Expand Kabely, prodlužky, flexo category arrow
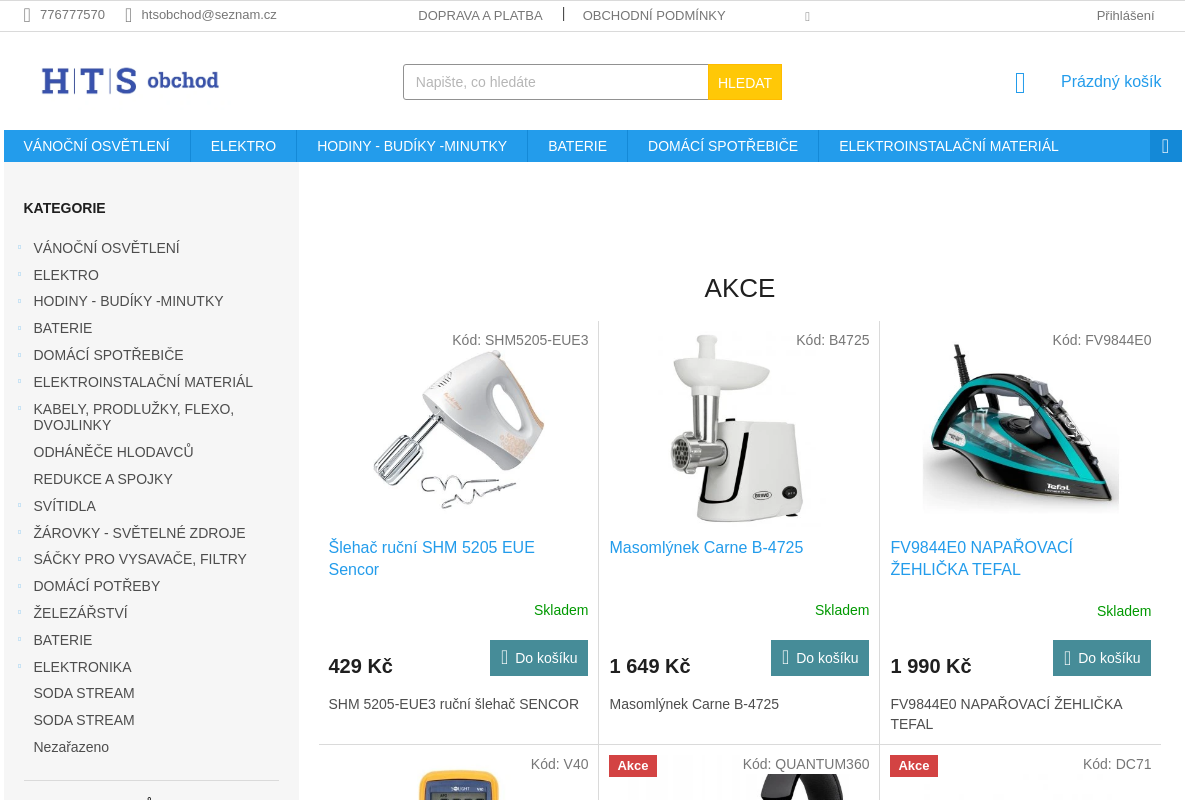The image size is (1200, 800). pos(19,409)
